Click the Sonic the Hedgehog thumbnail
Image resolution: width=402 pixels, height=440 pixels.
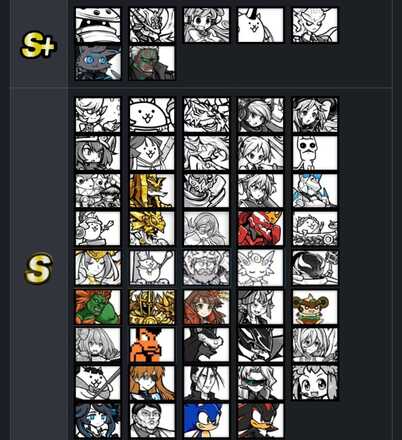pos(206,421)
